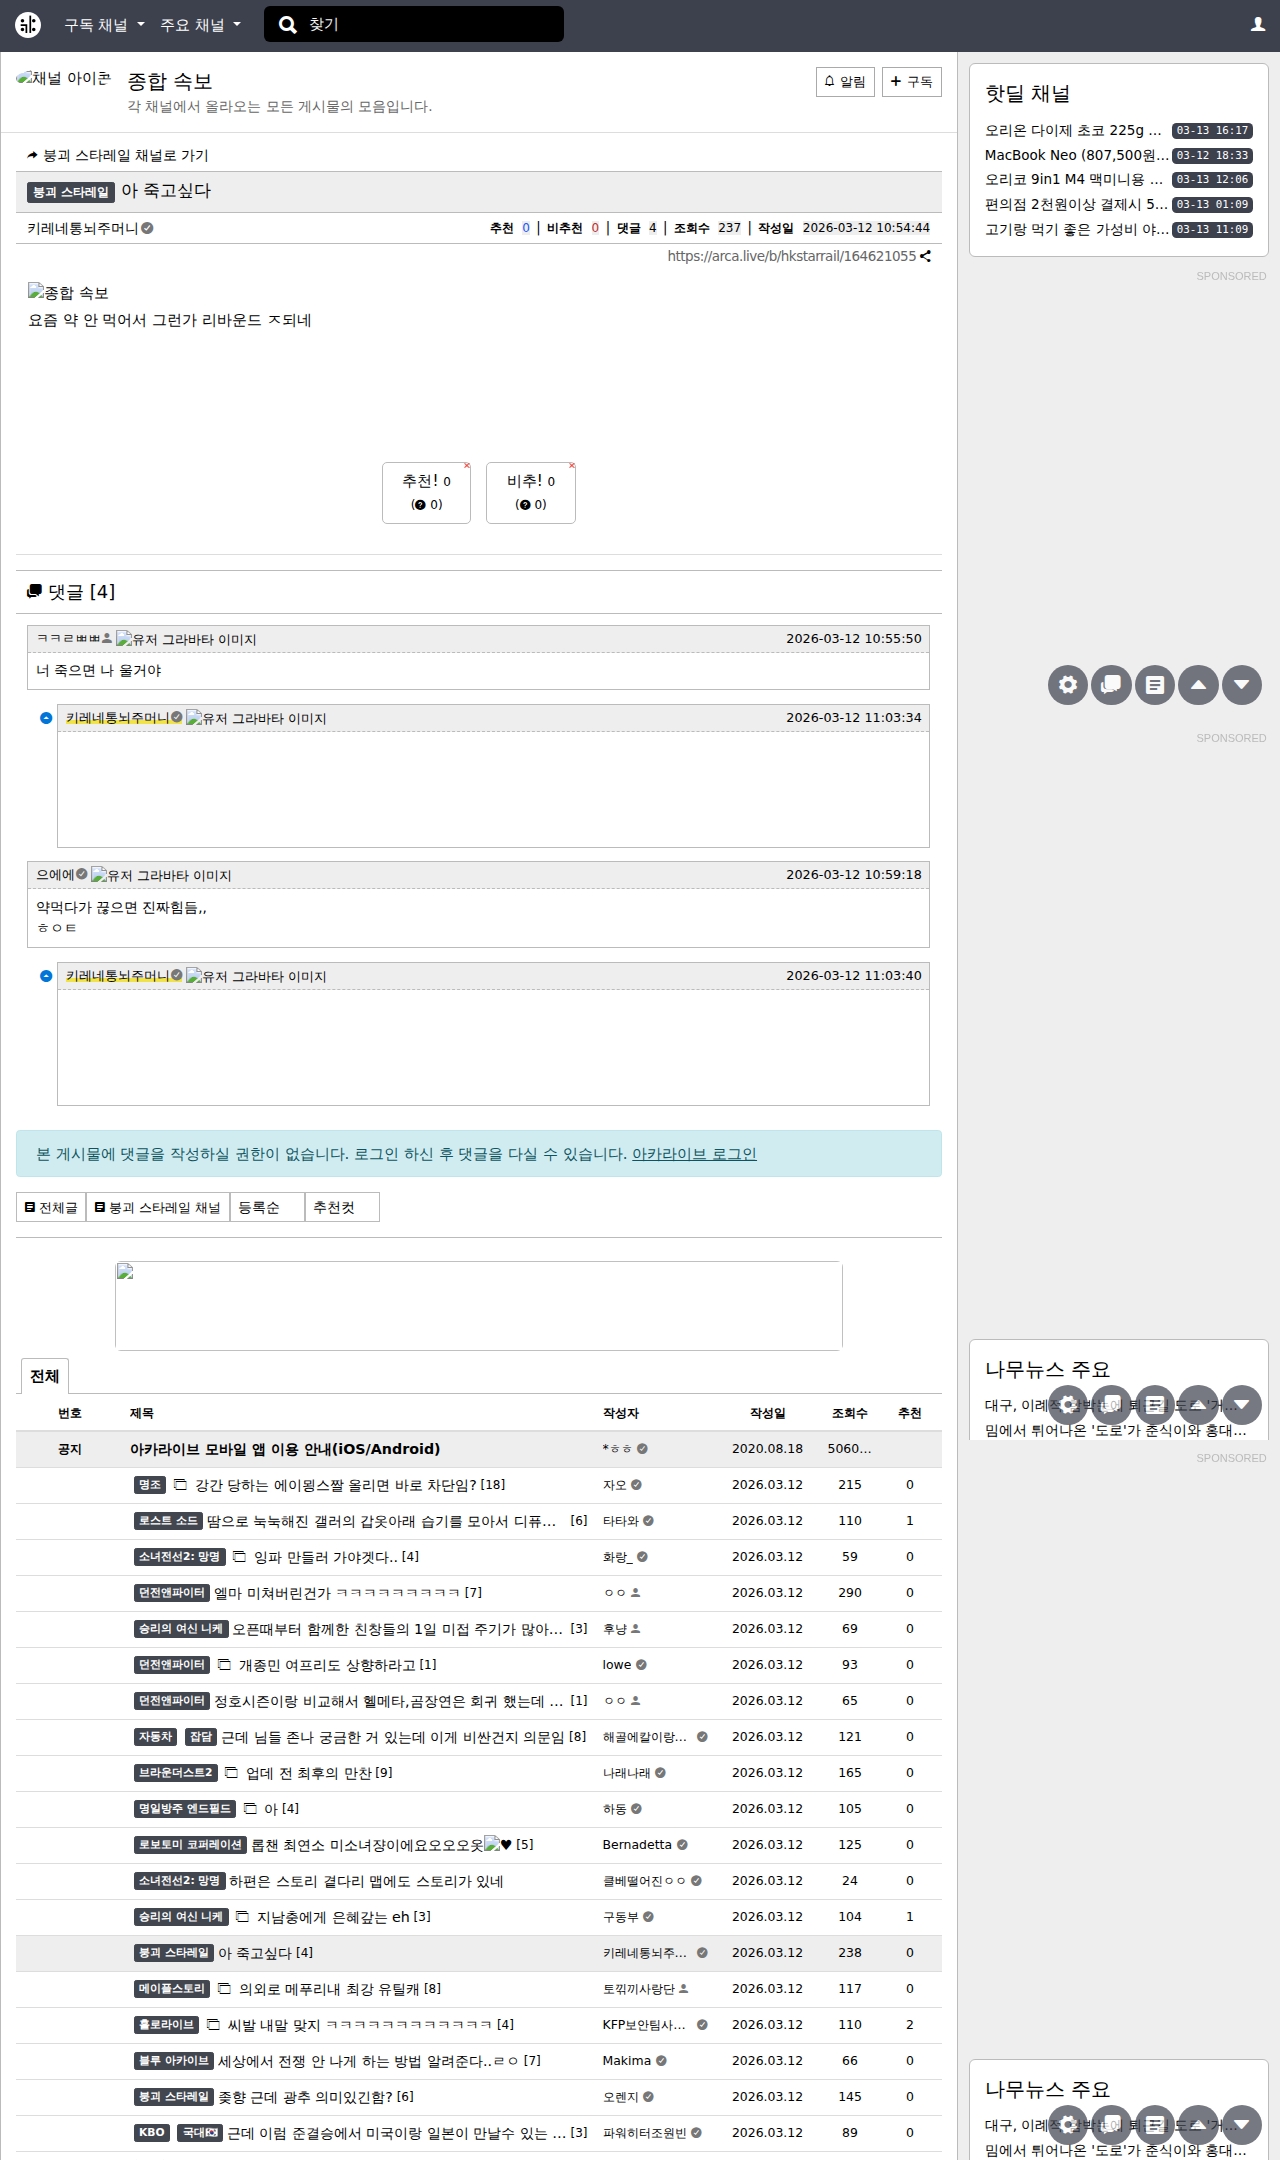The width and height of the screenshot is (1280, 2160).
Task: Go to 붕괴 스타레일 채널로 가기 link
Action: (x=118, y=155)
